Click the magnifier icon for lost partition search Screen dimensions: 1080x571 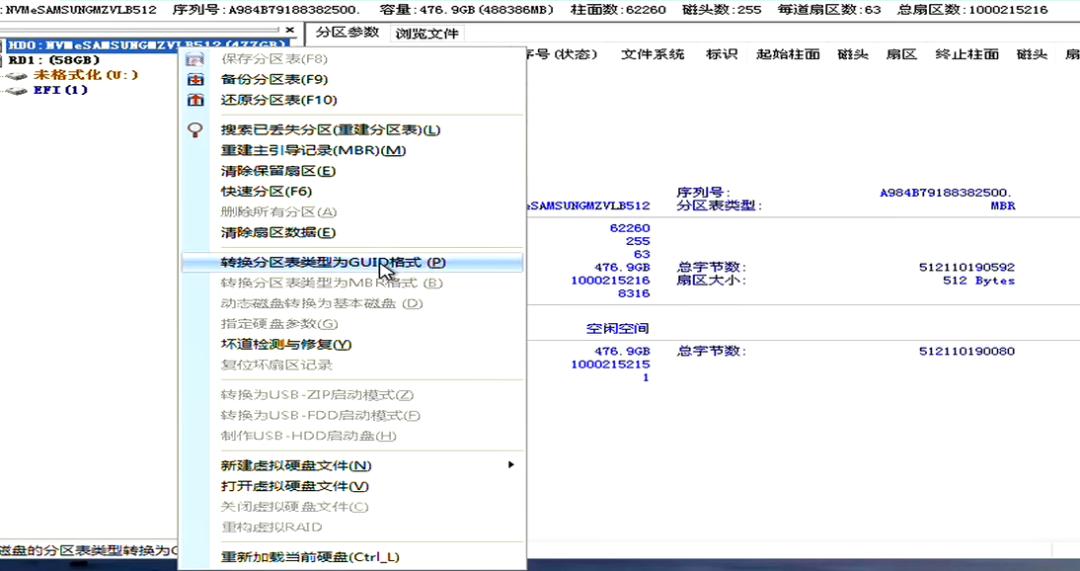click(x=196, y=130)
